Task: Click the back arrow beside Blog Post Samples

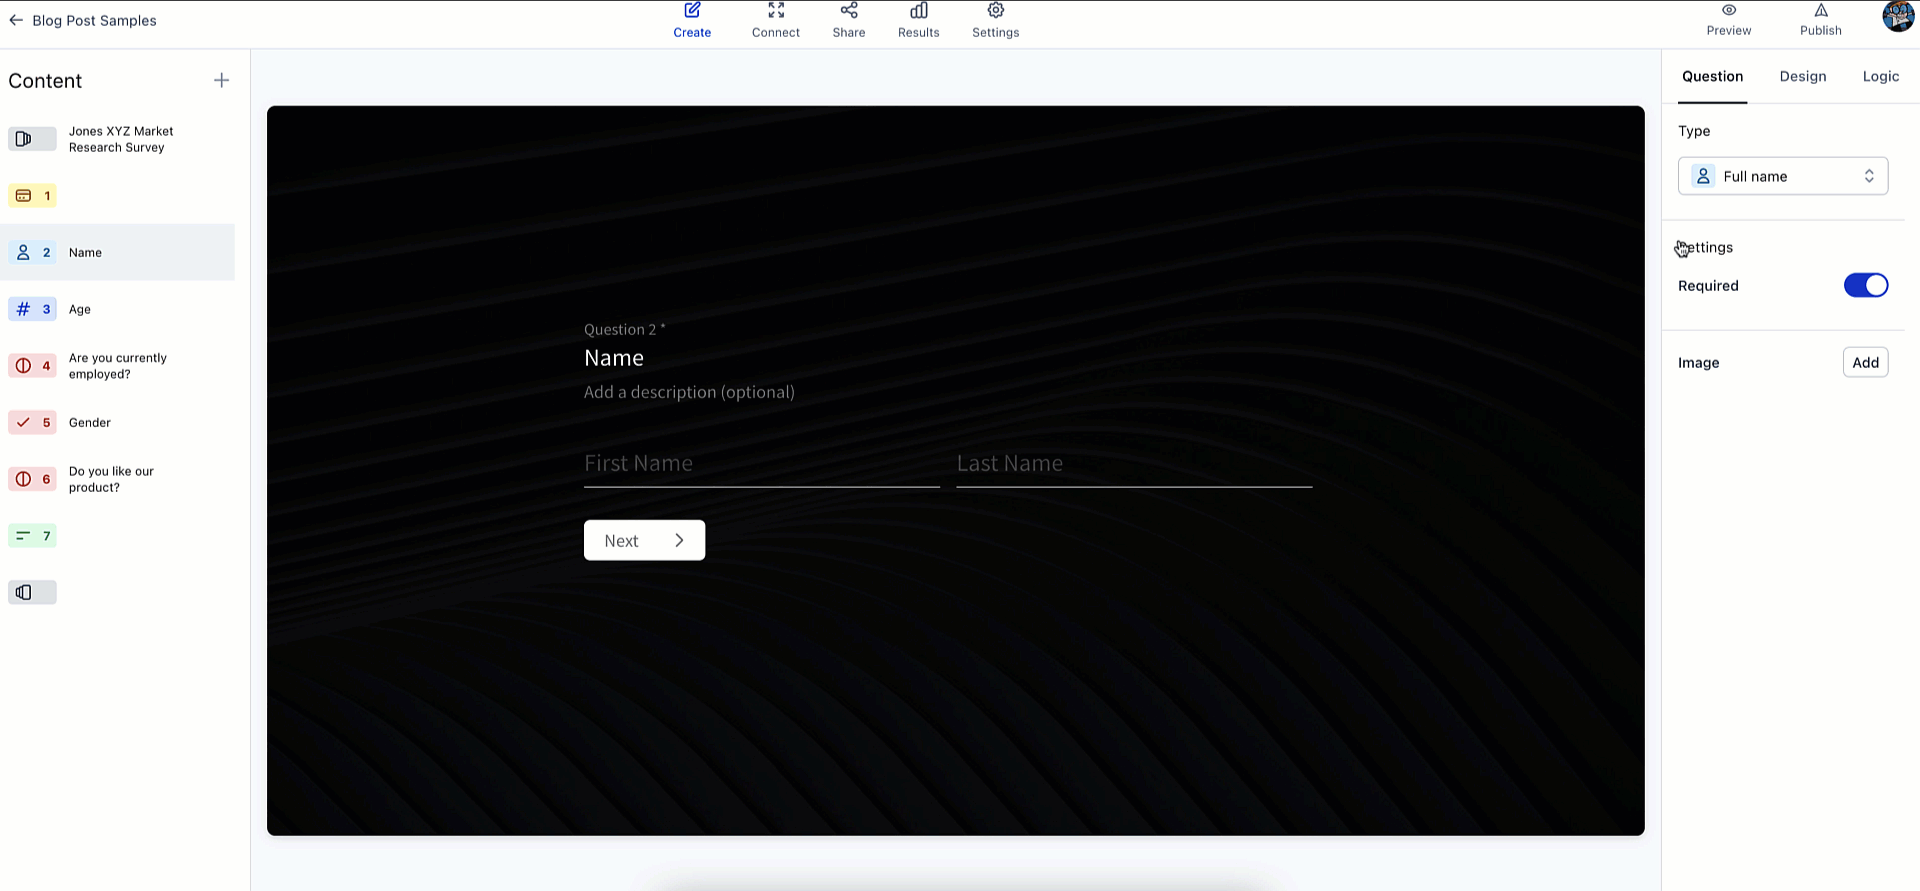Action: pyautogui.click(x=16, y=20)
